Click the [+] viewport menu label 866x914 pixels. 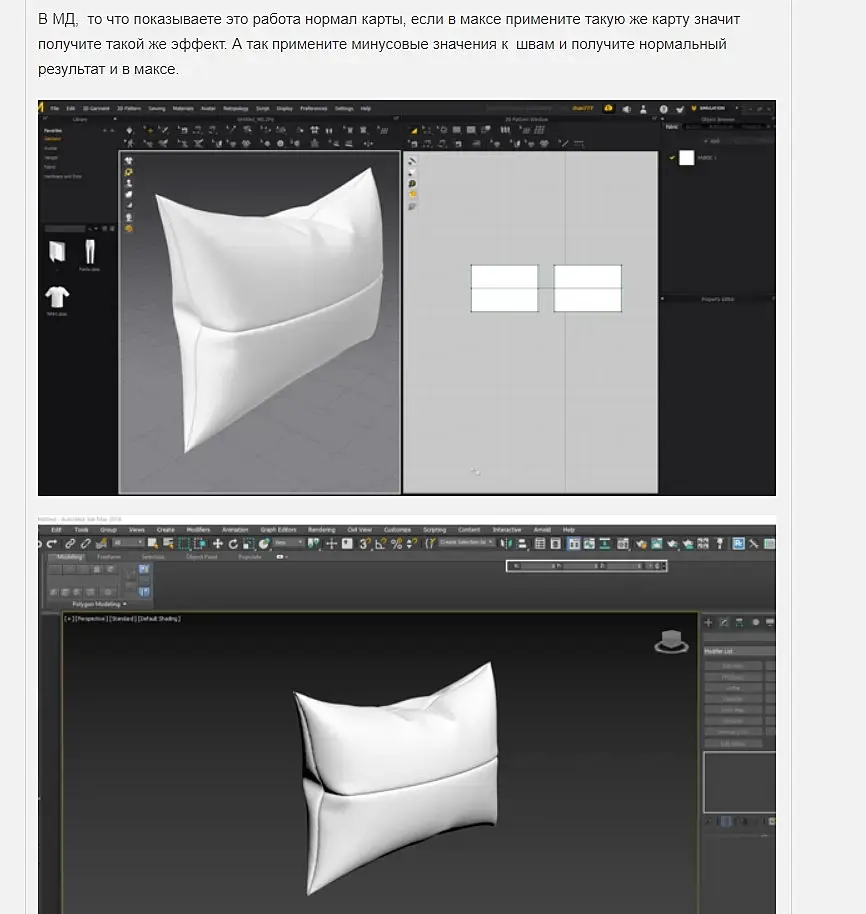coord(69,619)
